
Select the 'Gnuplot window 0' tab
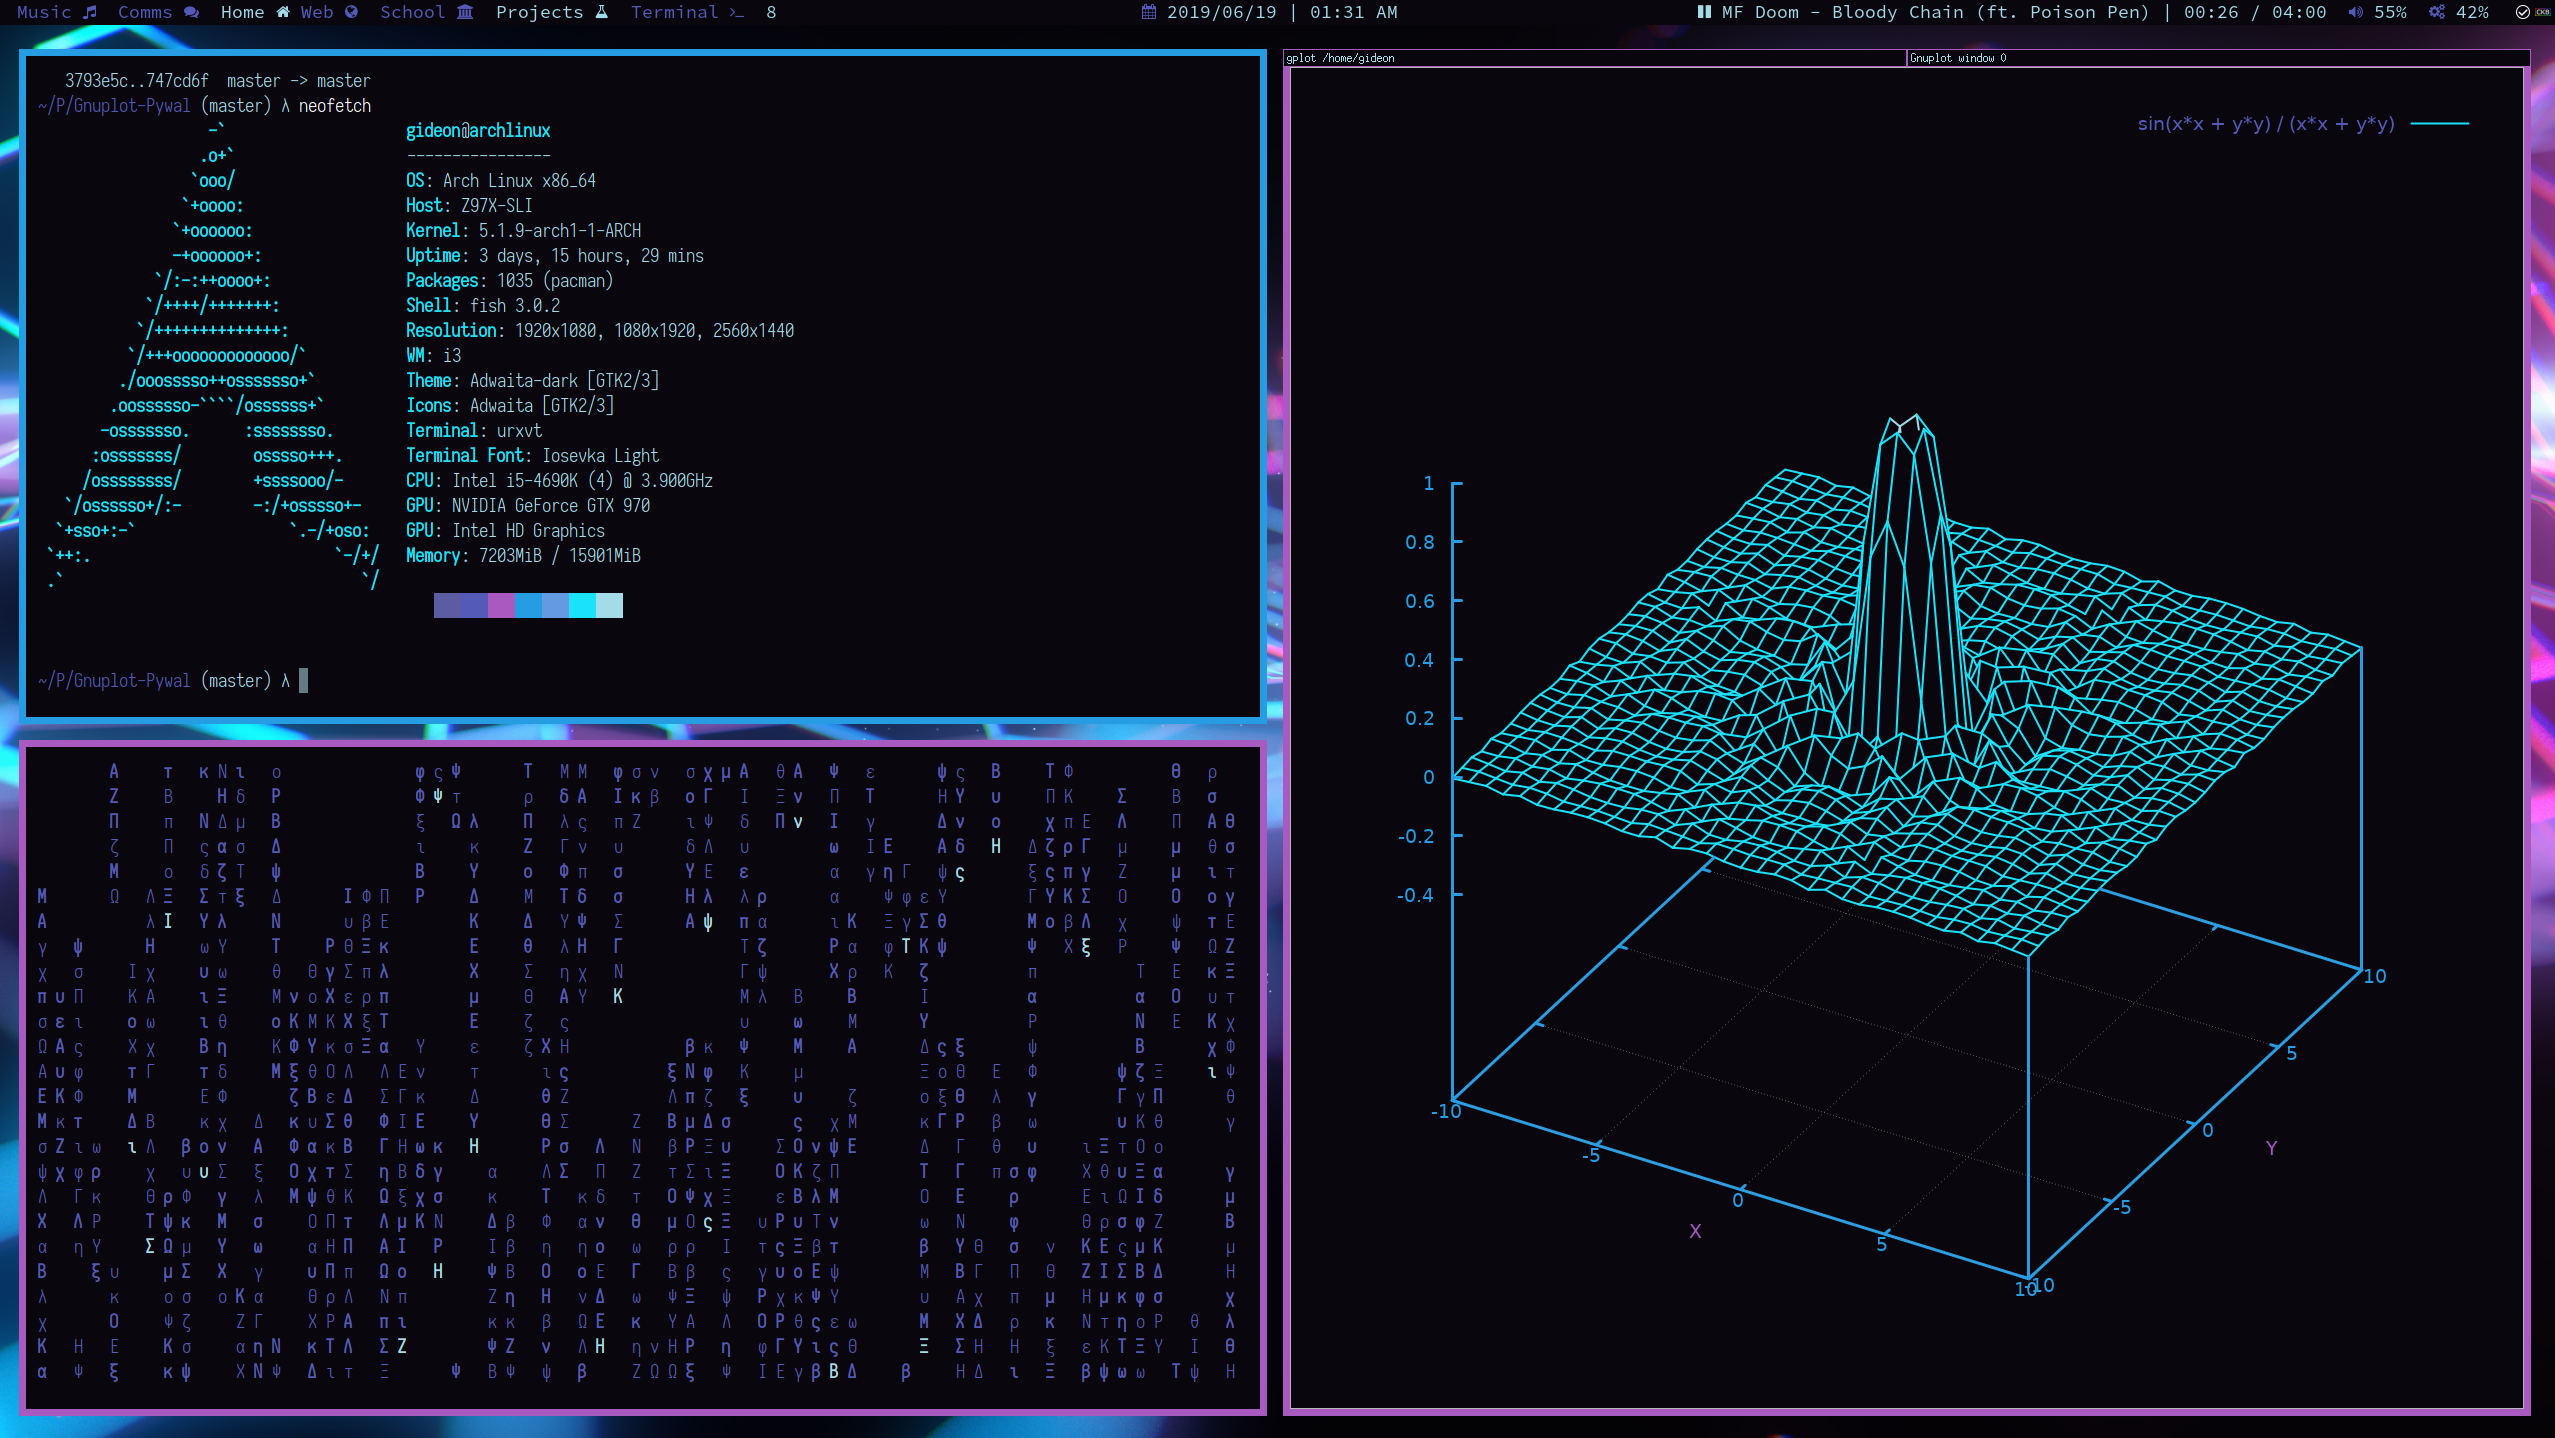coord(2217,58)
